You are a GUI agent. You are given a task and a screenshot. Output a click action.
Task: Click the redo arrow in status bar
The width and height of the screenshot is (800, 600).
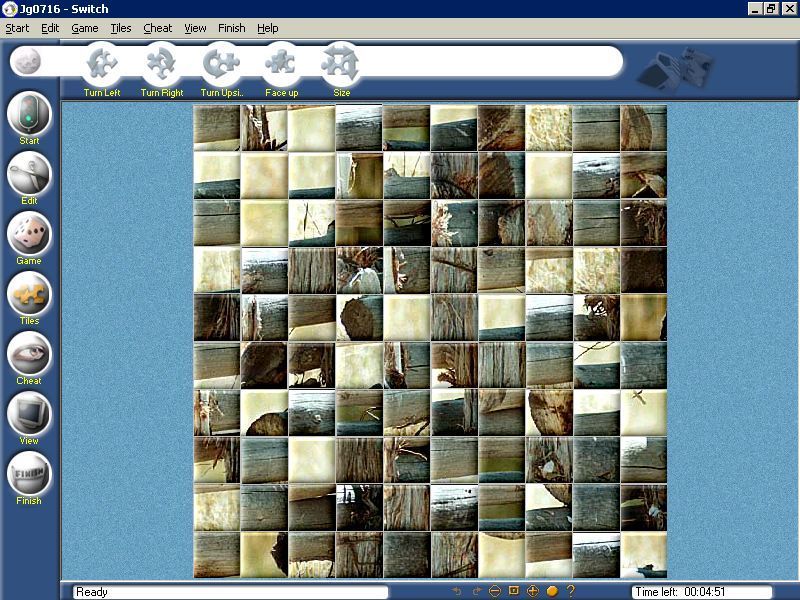click(478, 590)
